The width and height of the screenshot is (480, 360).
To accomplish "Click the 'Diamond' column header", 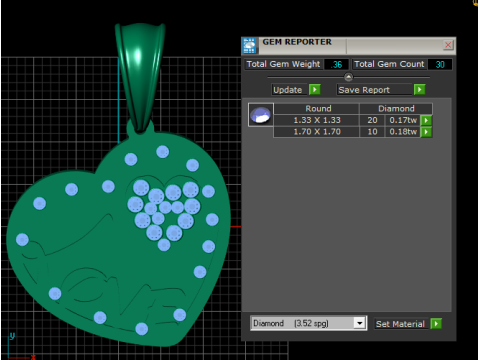I will point(396,109).
